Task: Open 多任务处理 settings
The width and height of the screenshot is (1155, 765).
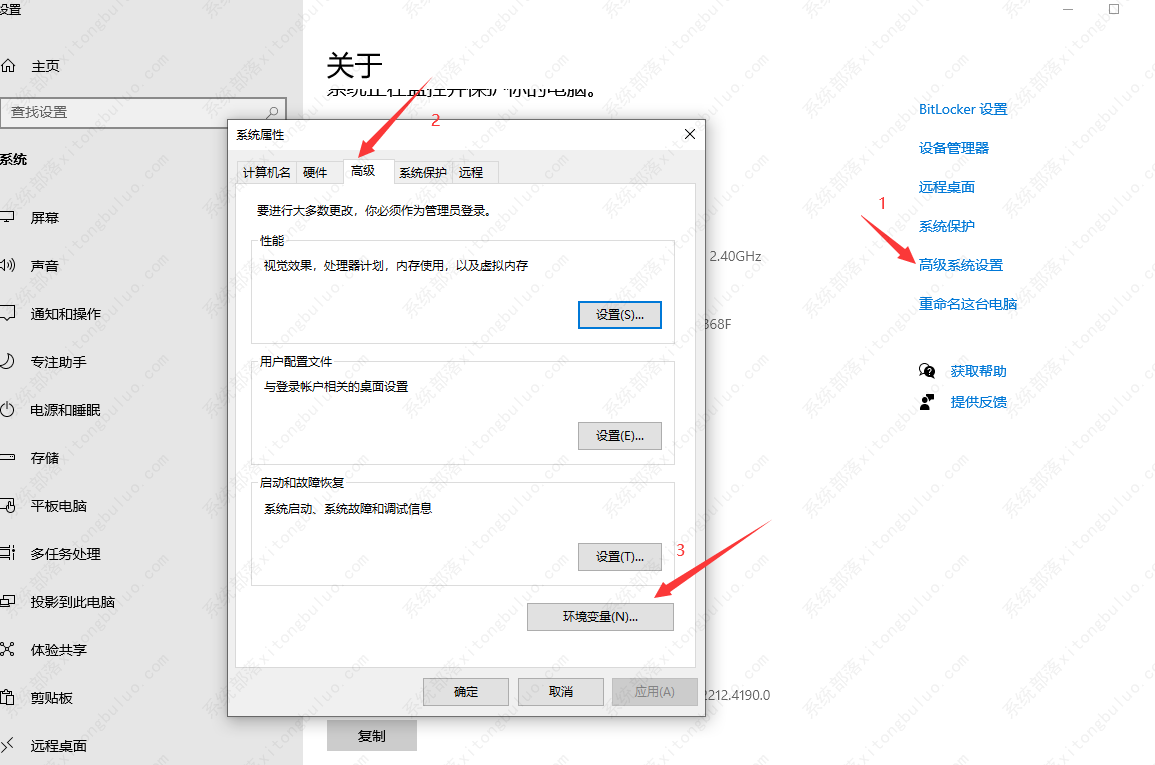Action: click(x=67, y=553)
